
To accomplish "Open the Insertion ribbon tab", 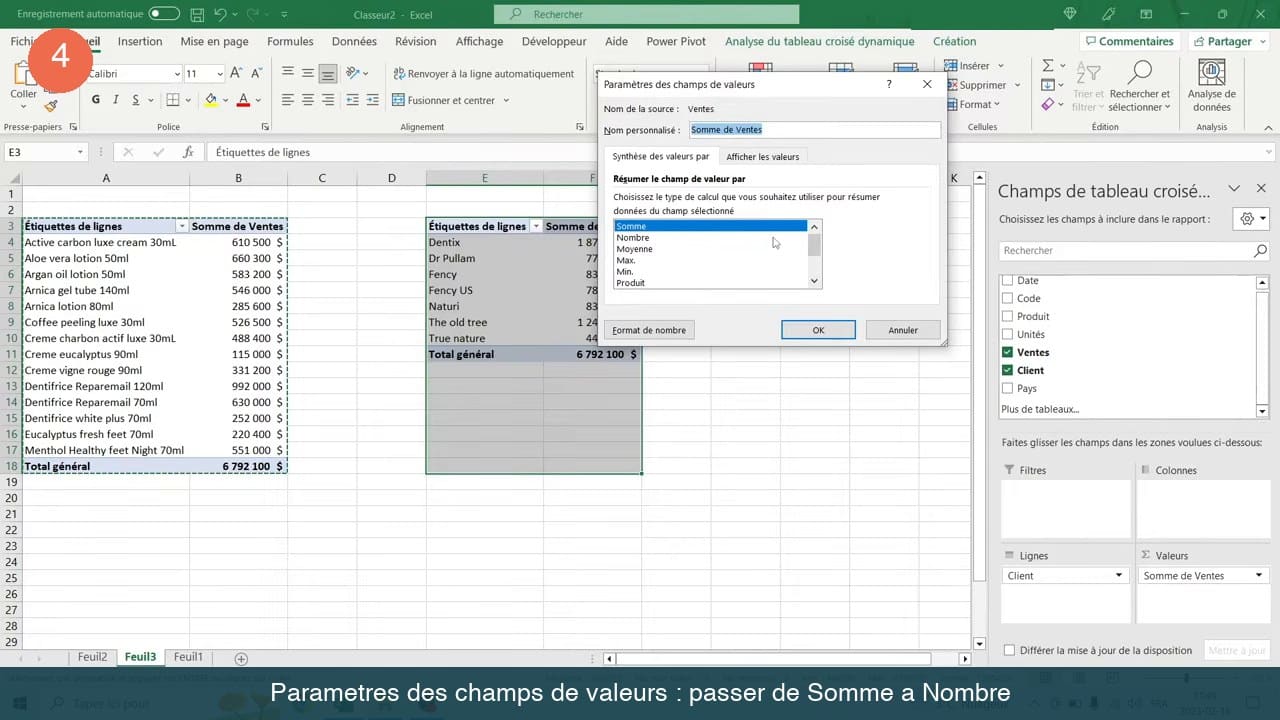I will point(140,42).
